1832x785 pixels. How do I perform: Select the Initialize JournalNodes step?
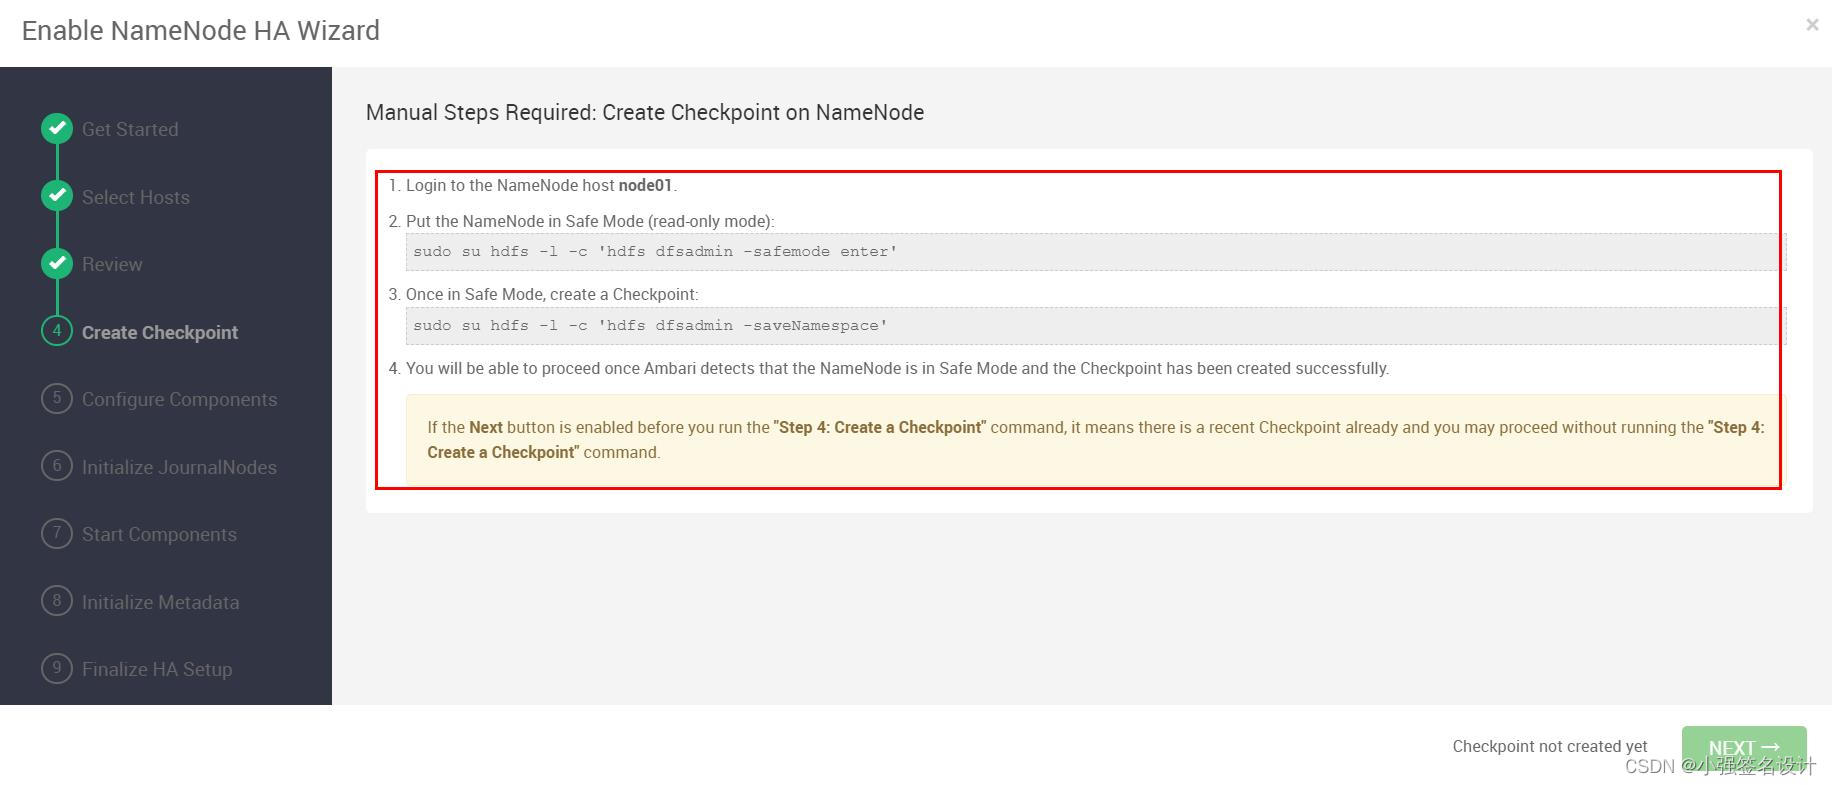pyautogui.click(x=180, y=467)
